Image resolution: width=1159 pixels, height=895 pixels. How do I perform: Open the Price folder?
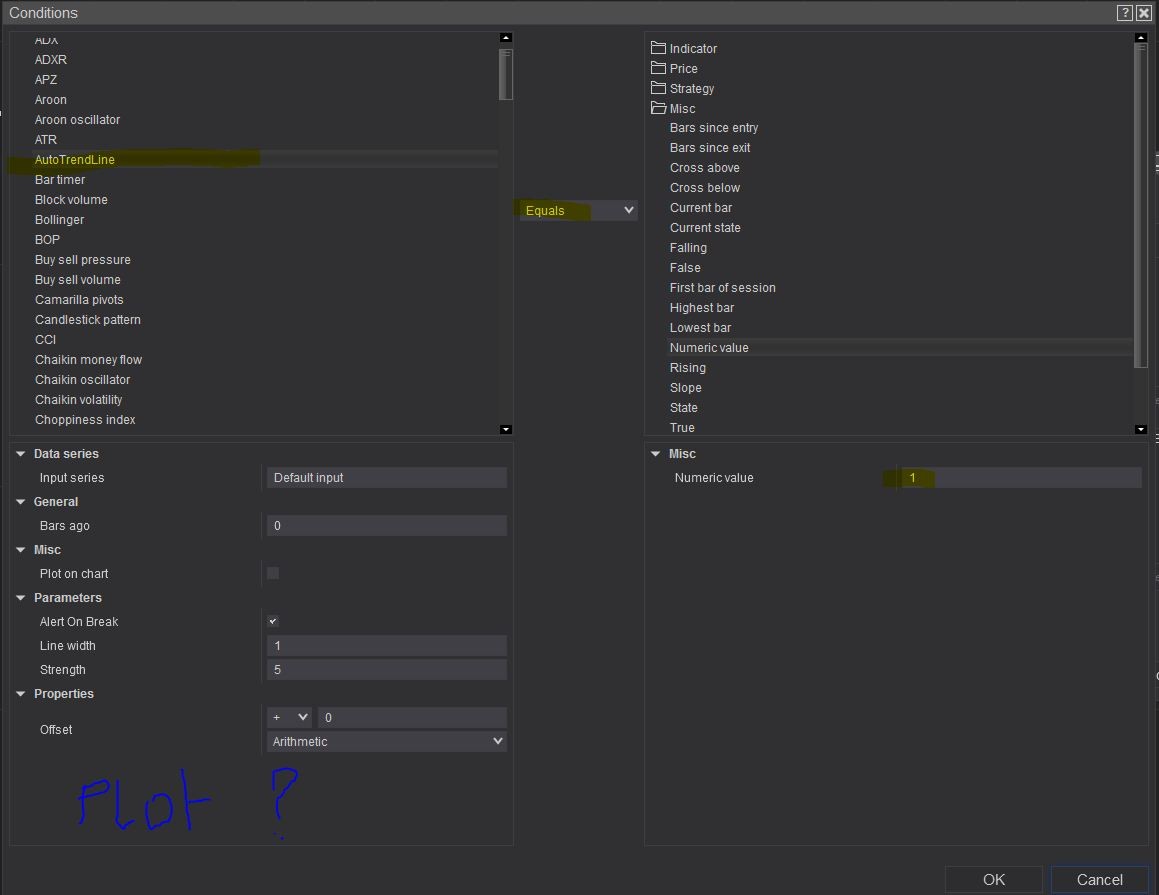674,69
